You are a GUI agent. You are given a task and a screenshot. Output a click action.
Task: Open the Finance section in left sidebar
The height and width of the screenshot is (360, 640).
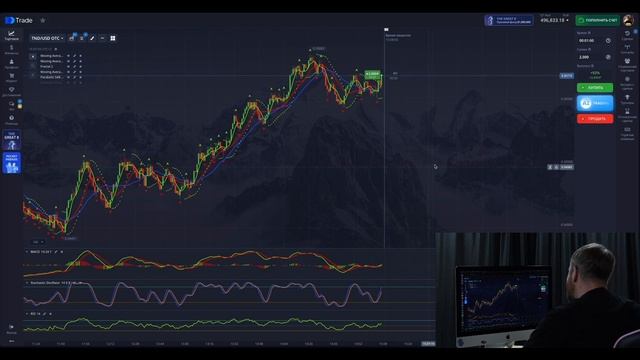pyautogui.click(x=11, y=50)
